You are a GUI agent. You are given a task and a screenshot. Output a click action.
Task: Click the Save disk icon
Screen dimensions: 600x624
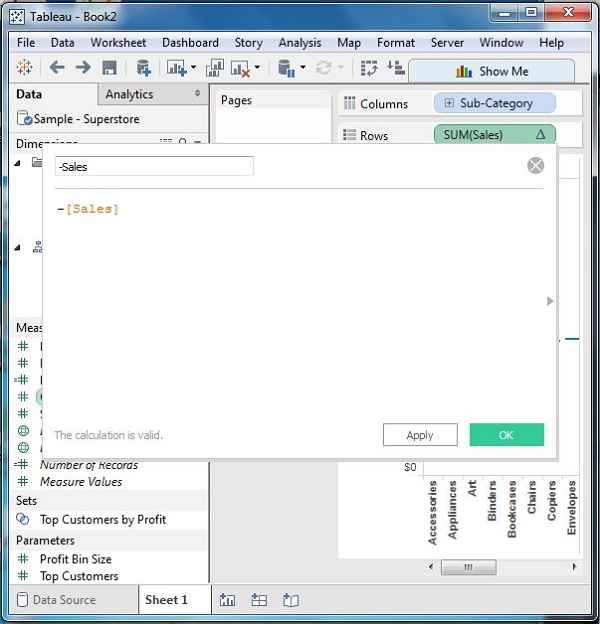pos(109,68)
